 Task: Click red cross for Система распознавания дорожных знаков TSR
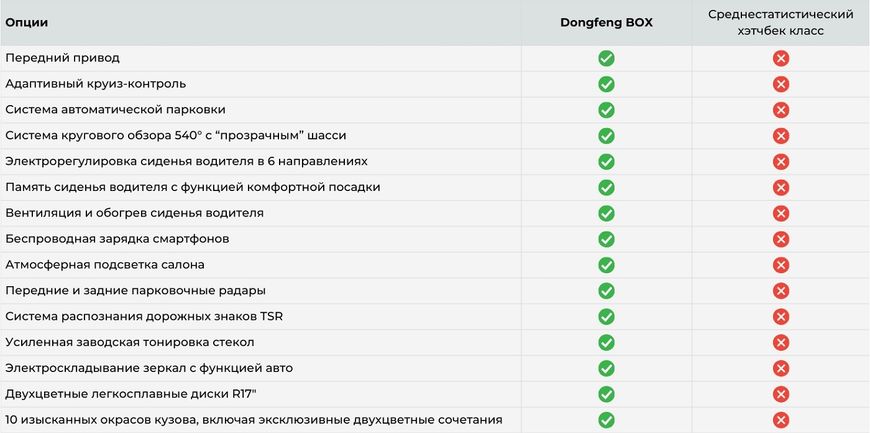781,316
